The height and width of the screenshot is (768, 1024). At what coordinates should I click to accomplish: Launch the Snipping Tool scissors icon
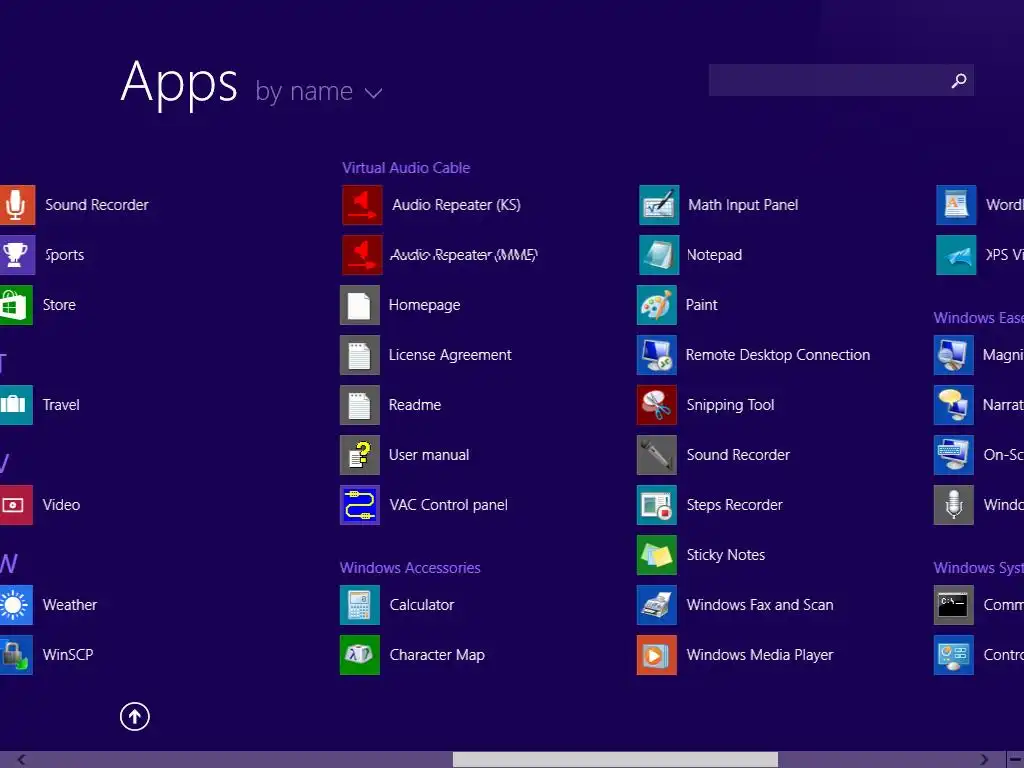click(x=657, y=405)
